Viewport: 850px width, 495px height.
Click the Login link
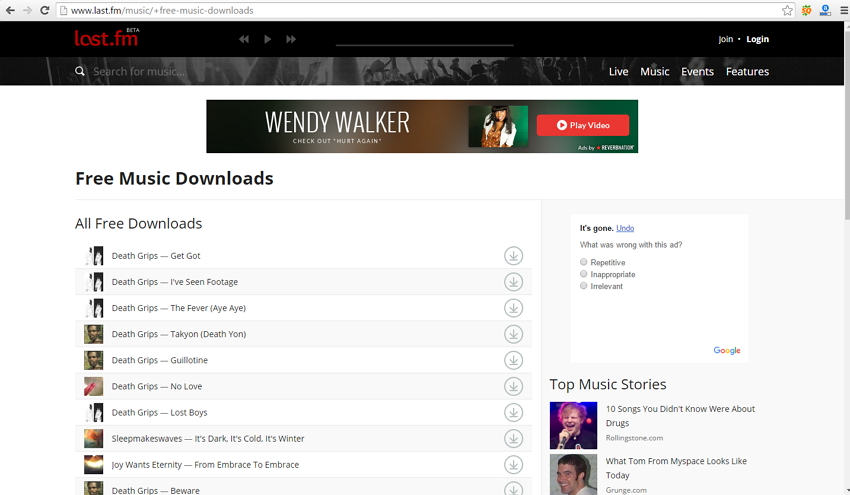757,39
